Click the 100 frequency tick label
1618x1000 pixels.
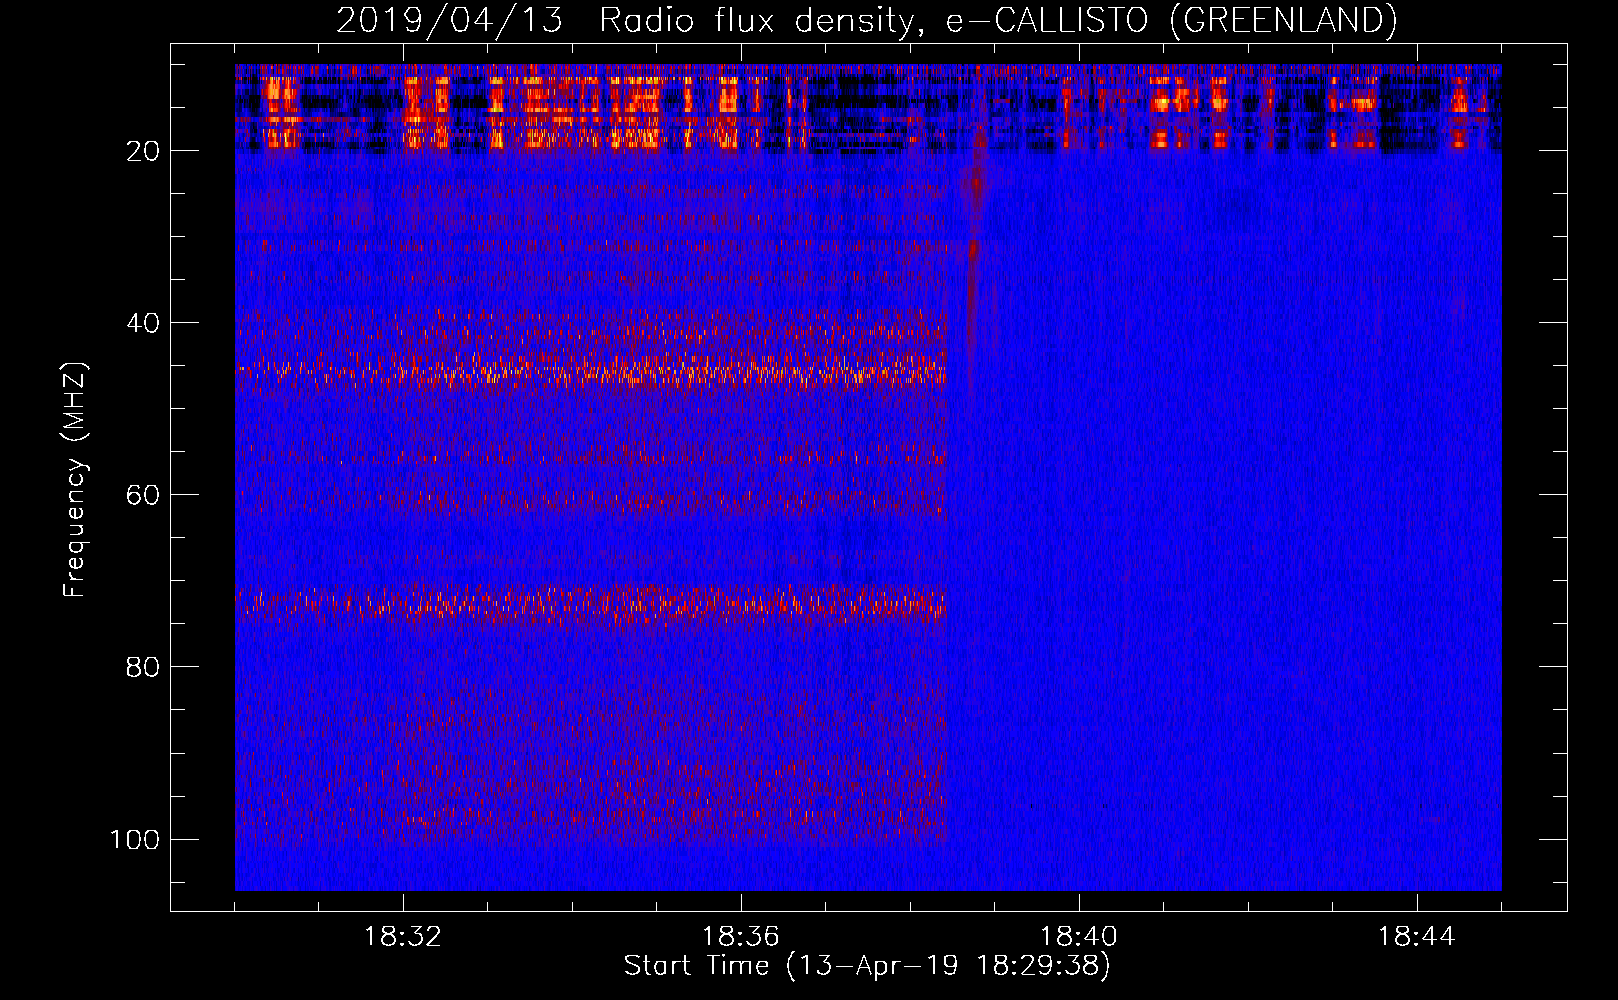pos(135,839)
